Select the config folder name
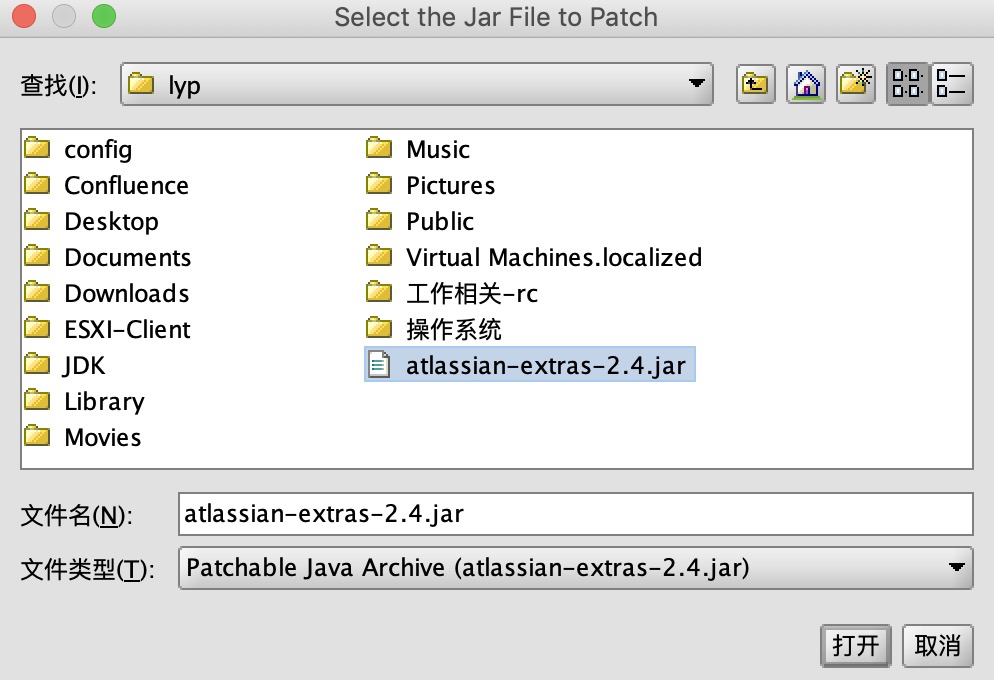Screen dimensions: 994x680 tap(98, 150)
